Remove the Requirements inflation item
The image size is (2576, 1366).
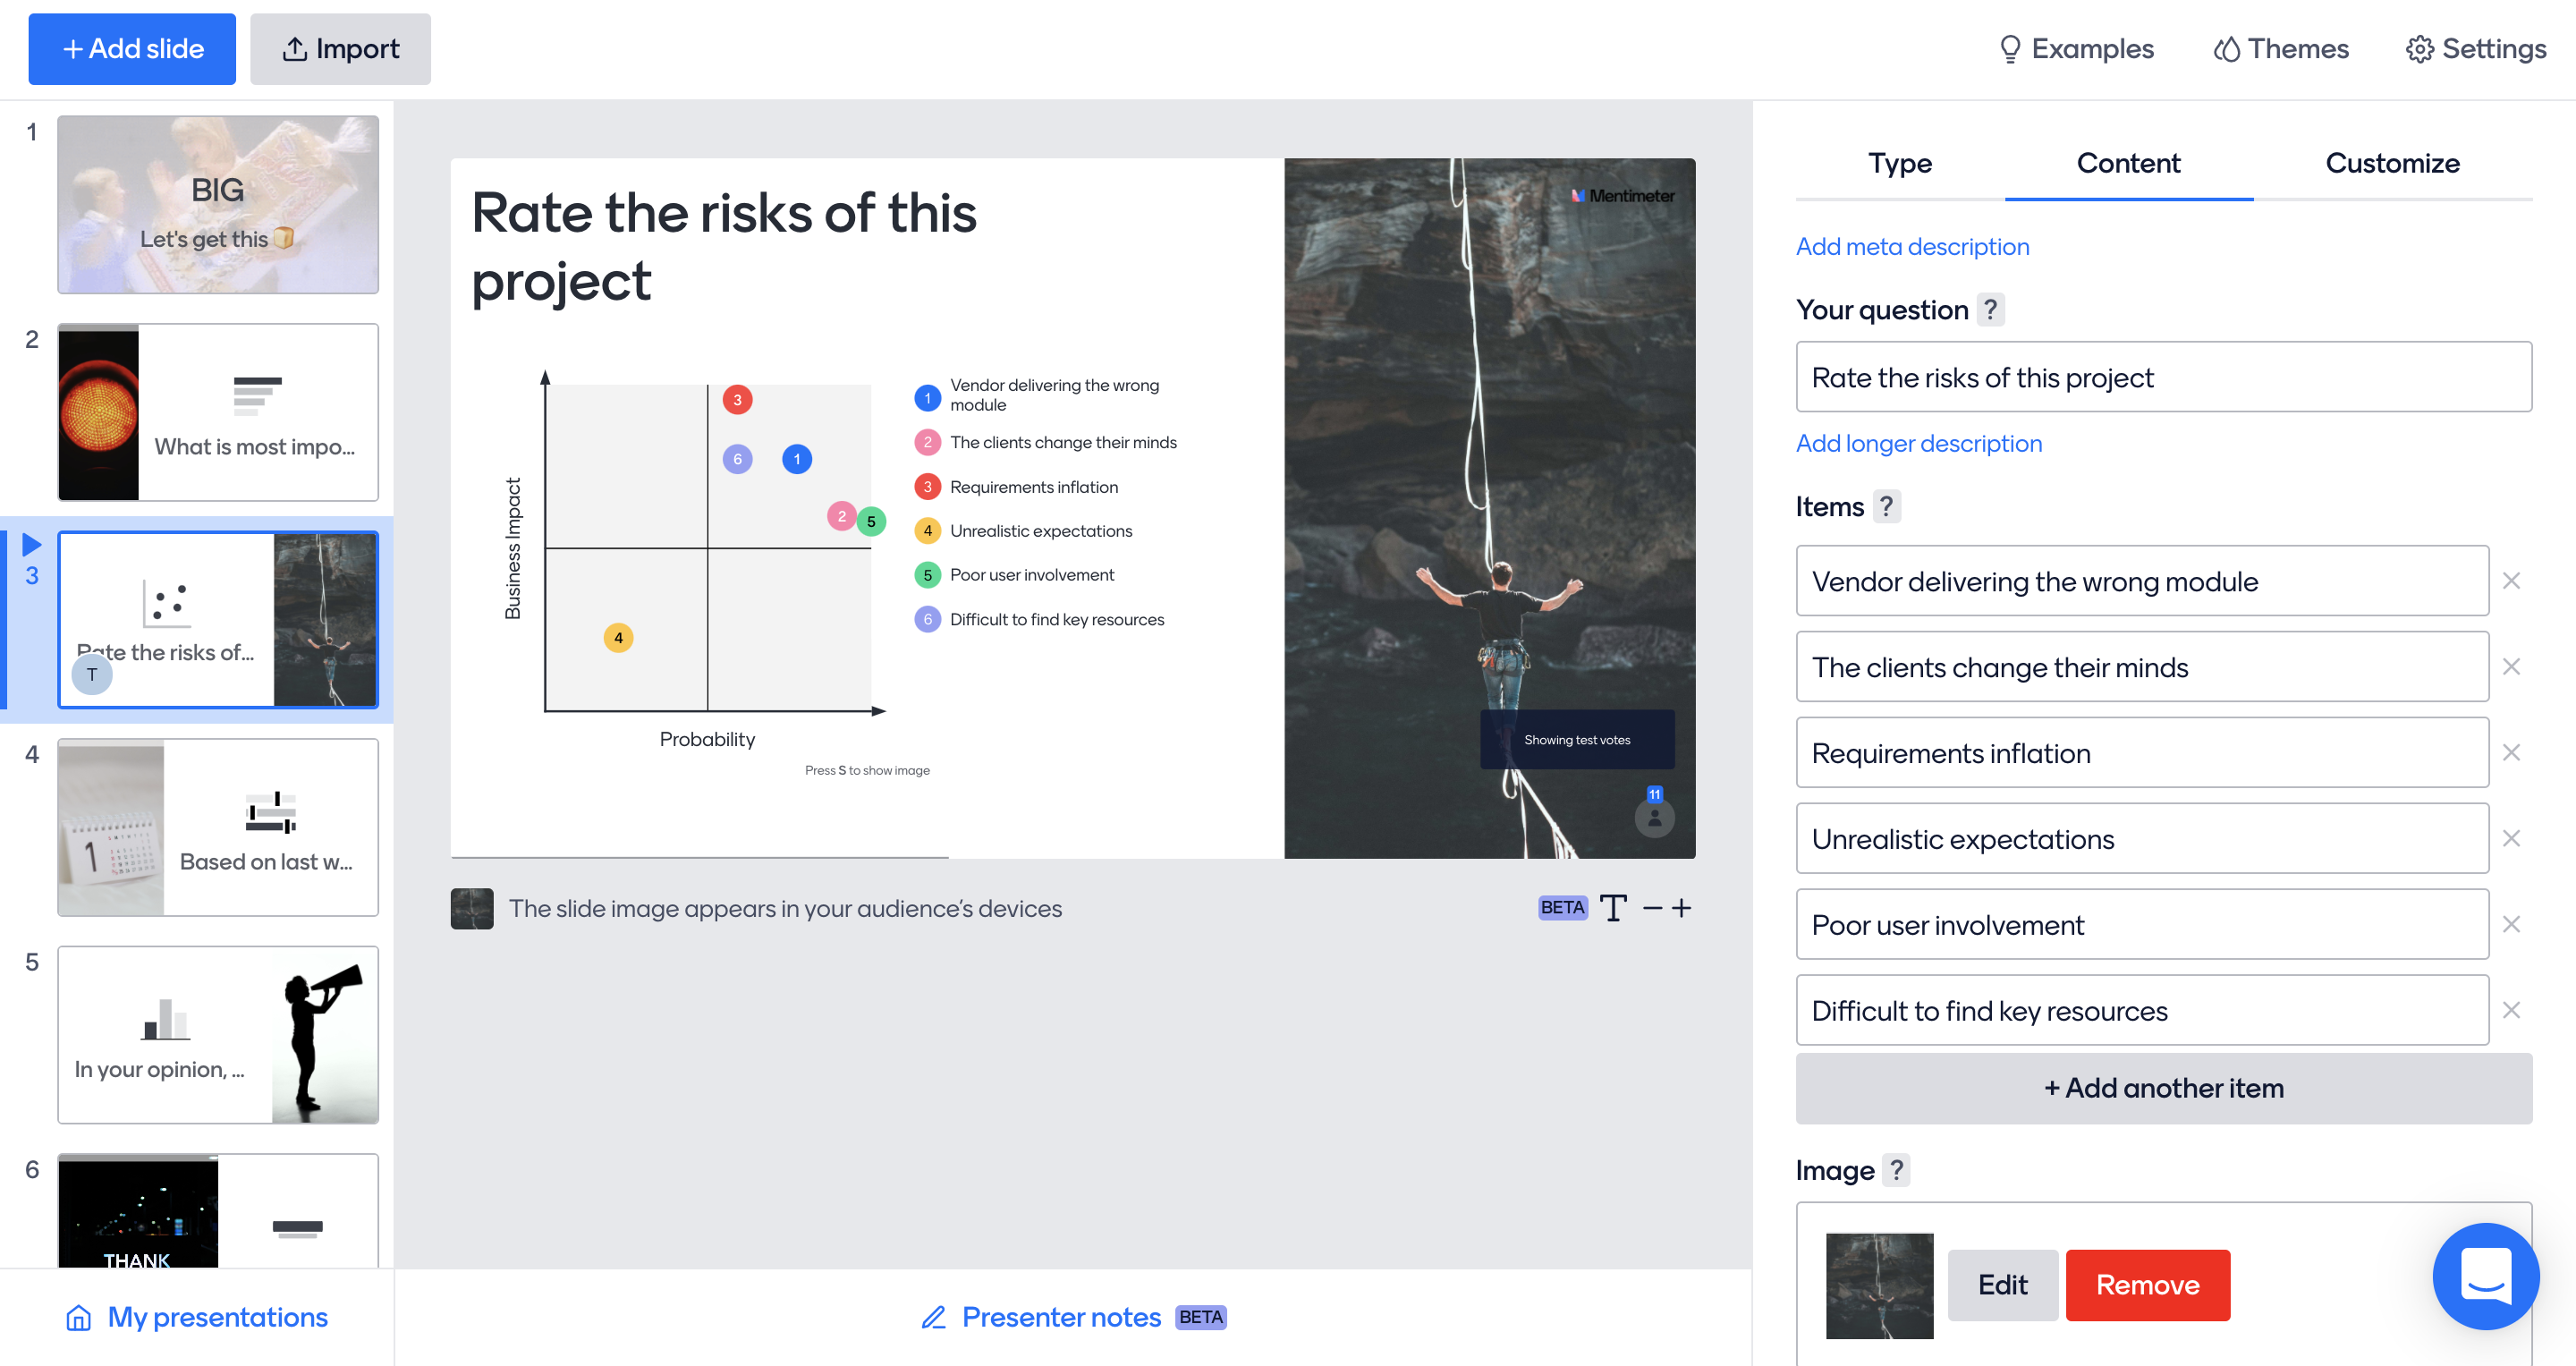tap(2511, 753)
